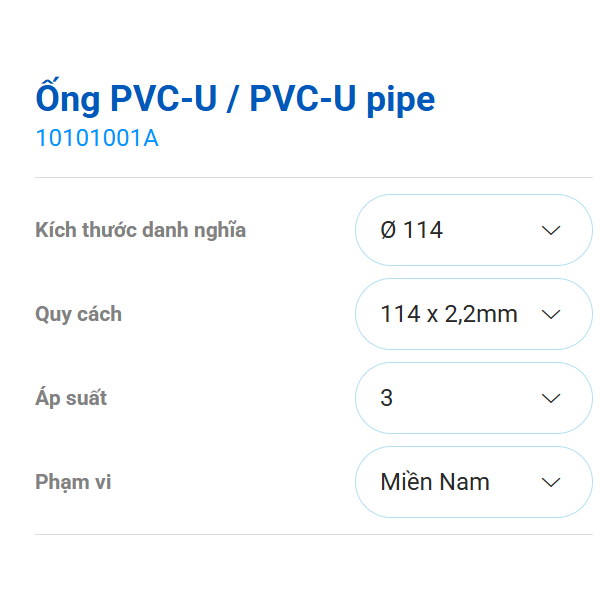600x600 pixels.
Task: Click the chevron arrow beside 114 x 2,2mm
Action: coord(550,315)
